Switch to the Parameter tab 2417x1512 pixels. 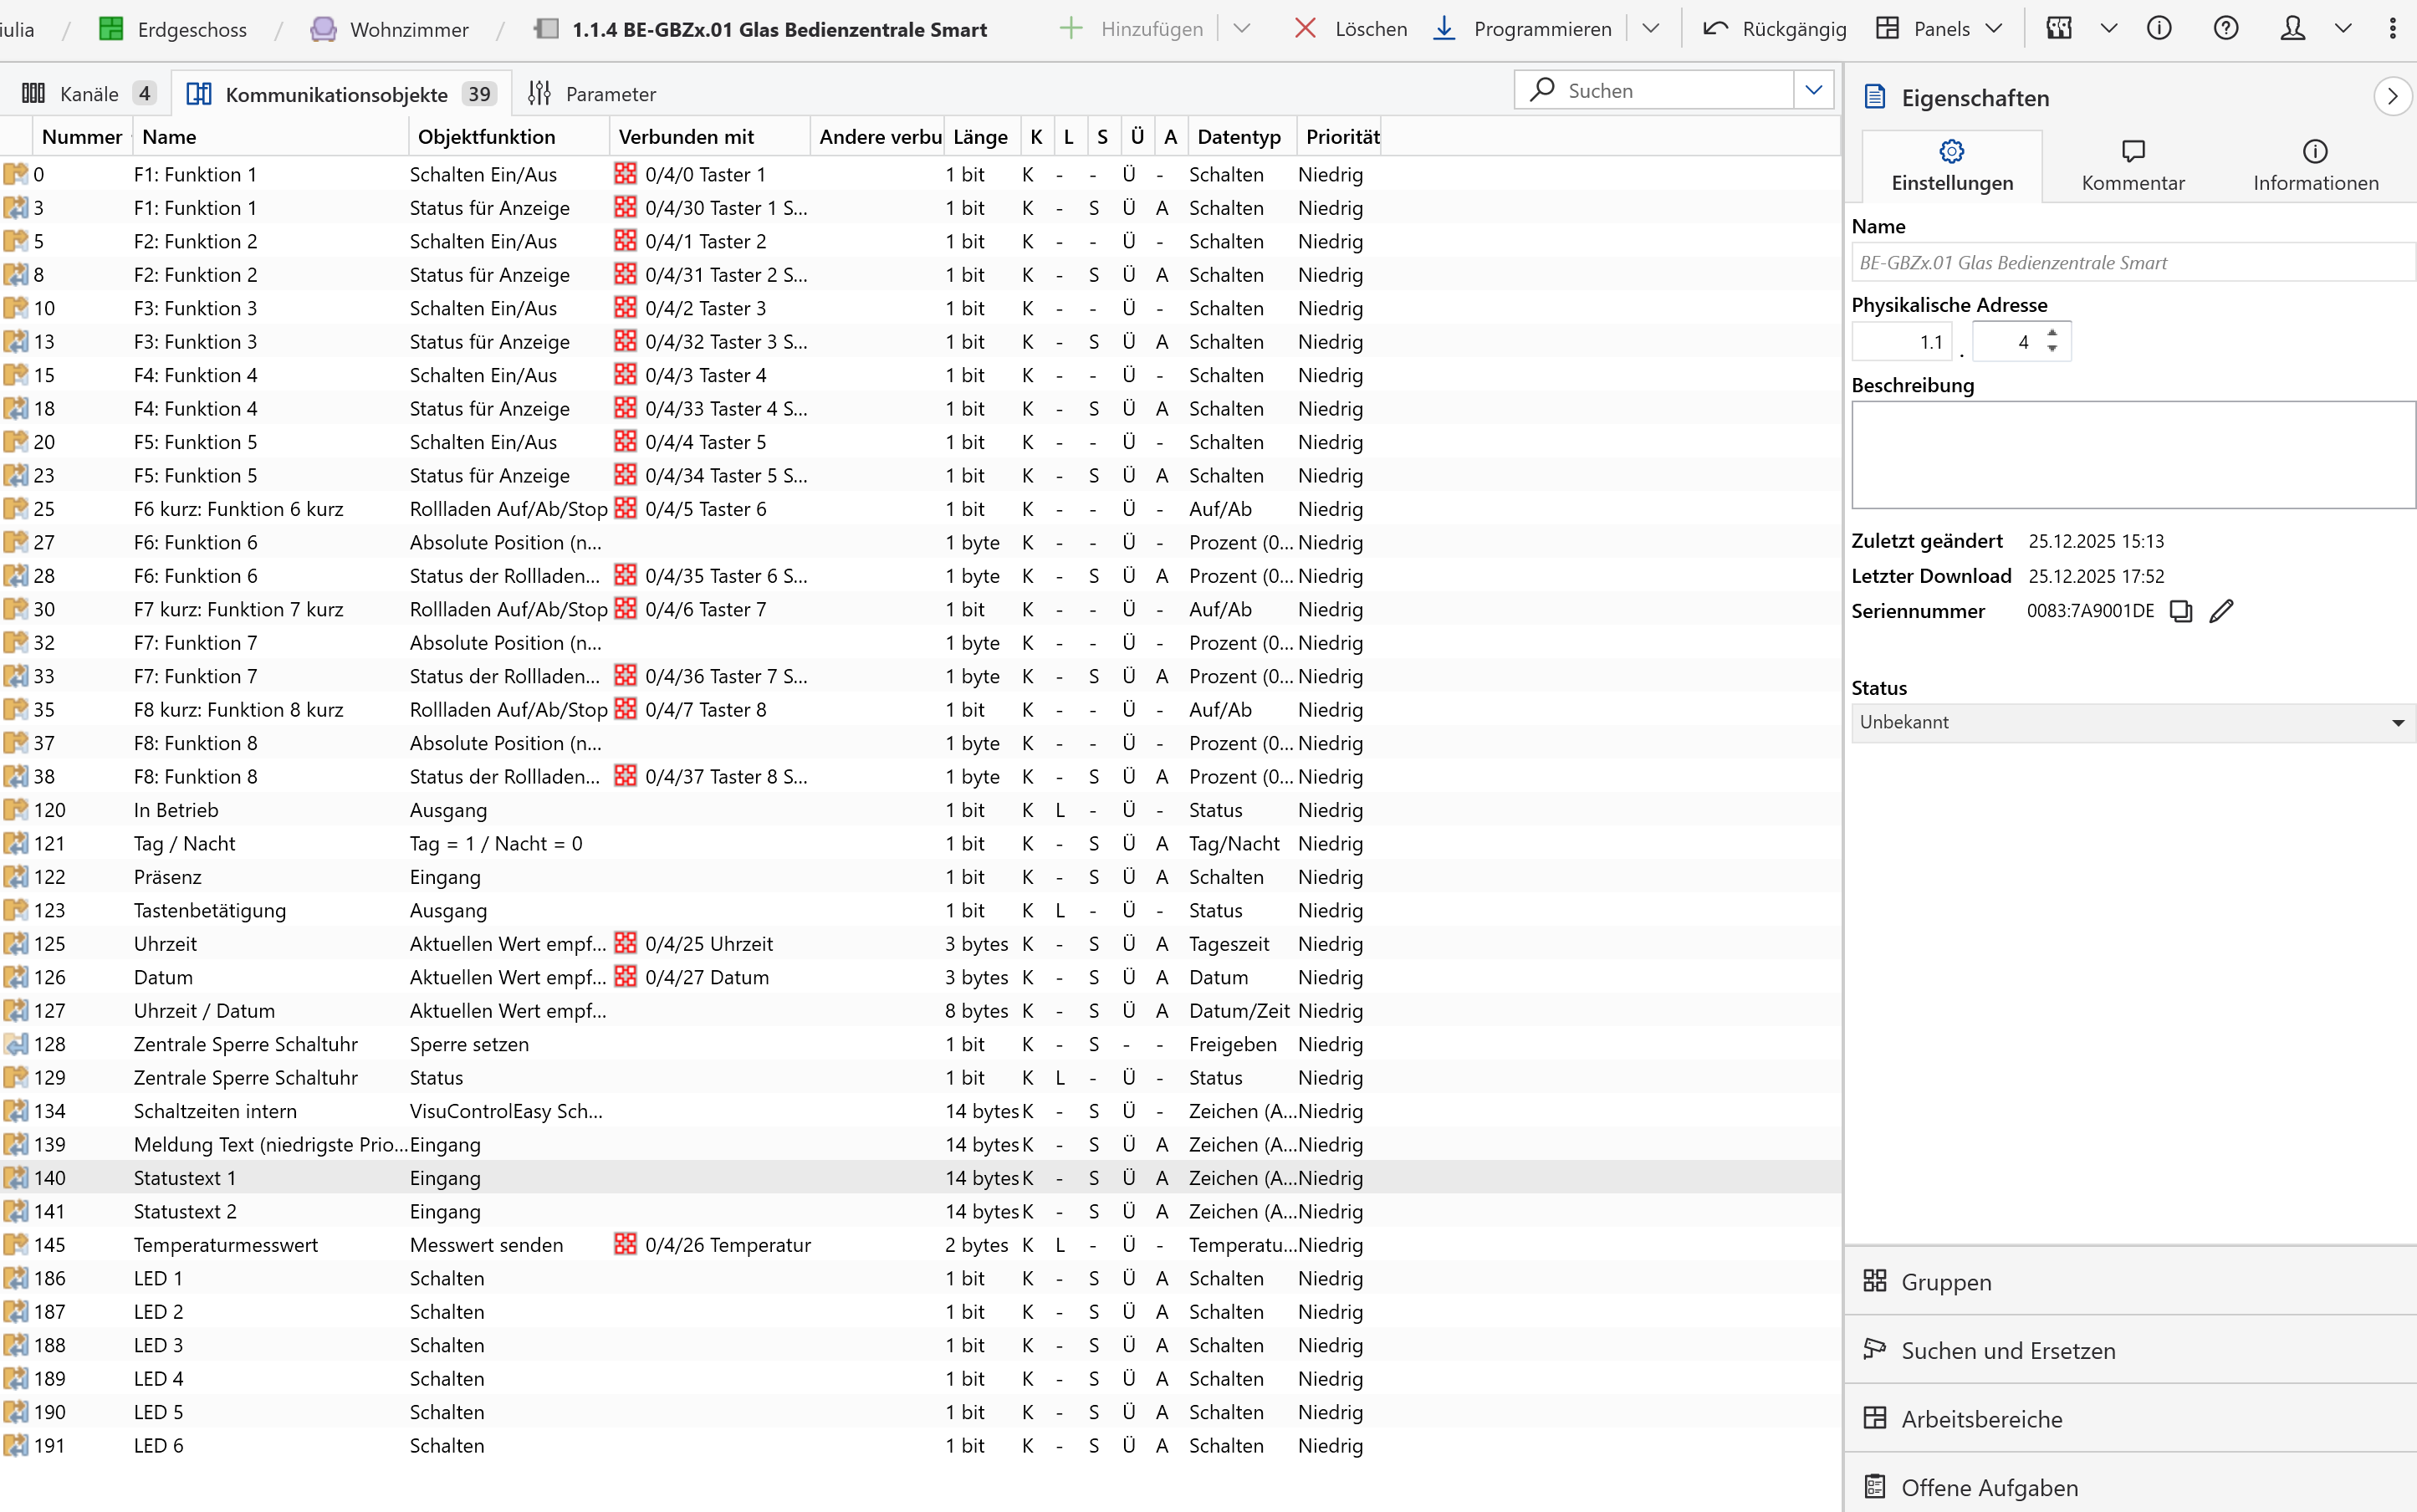click(592, 94)
